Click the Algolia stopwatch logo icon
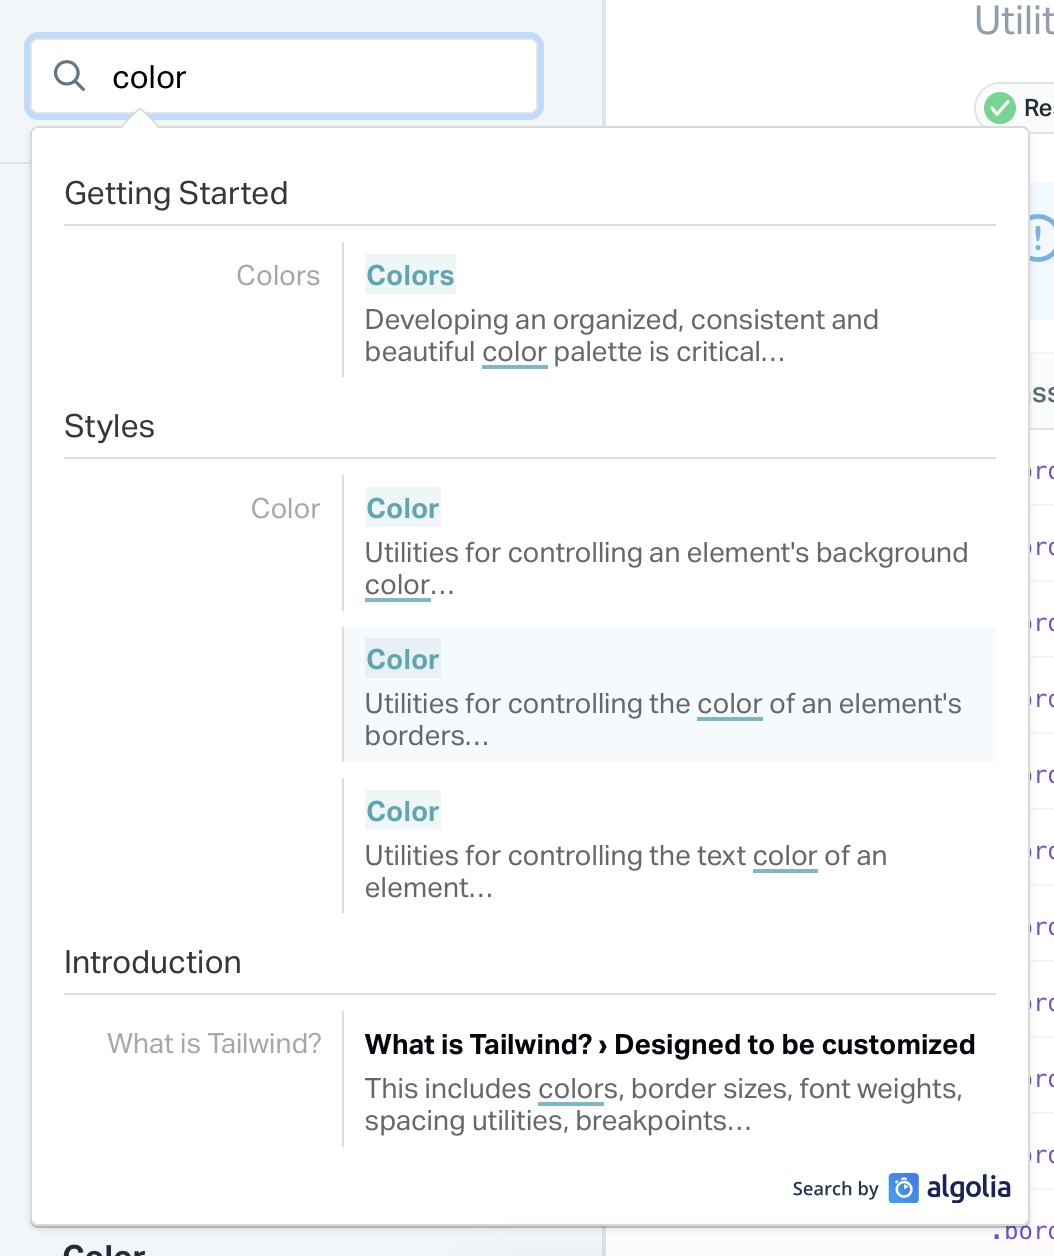 pyautogui.click(x=904, y=1188)
